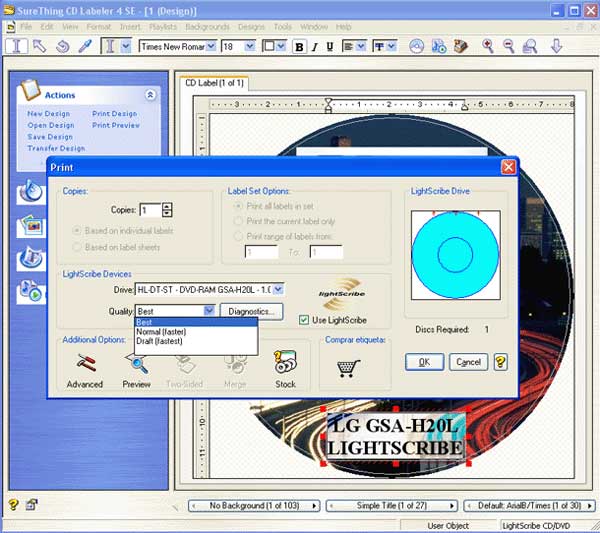Click the help icon in status bar
This screenshot has height=533, width=600.
click(13, 505)
